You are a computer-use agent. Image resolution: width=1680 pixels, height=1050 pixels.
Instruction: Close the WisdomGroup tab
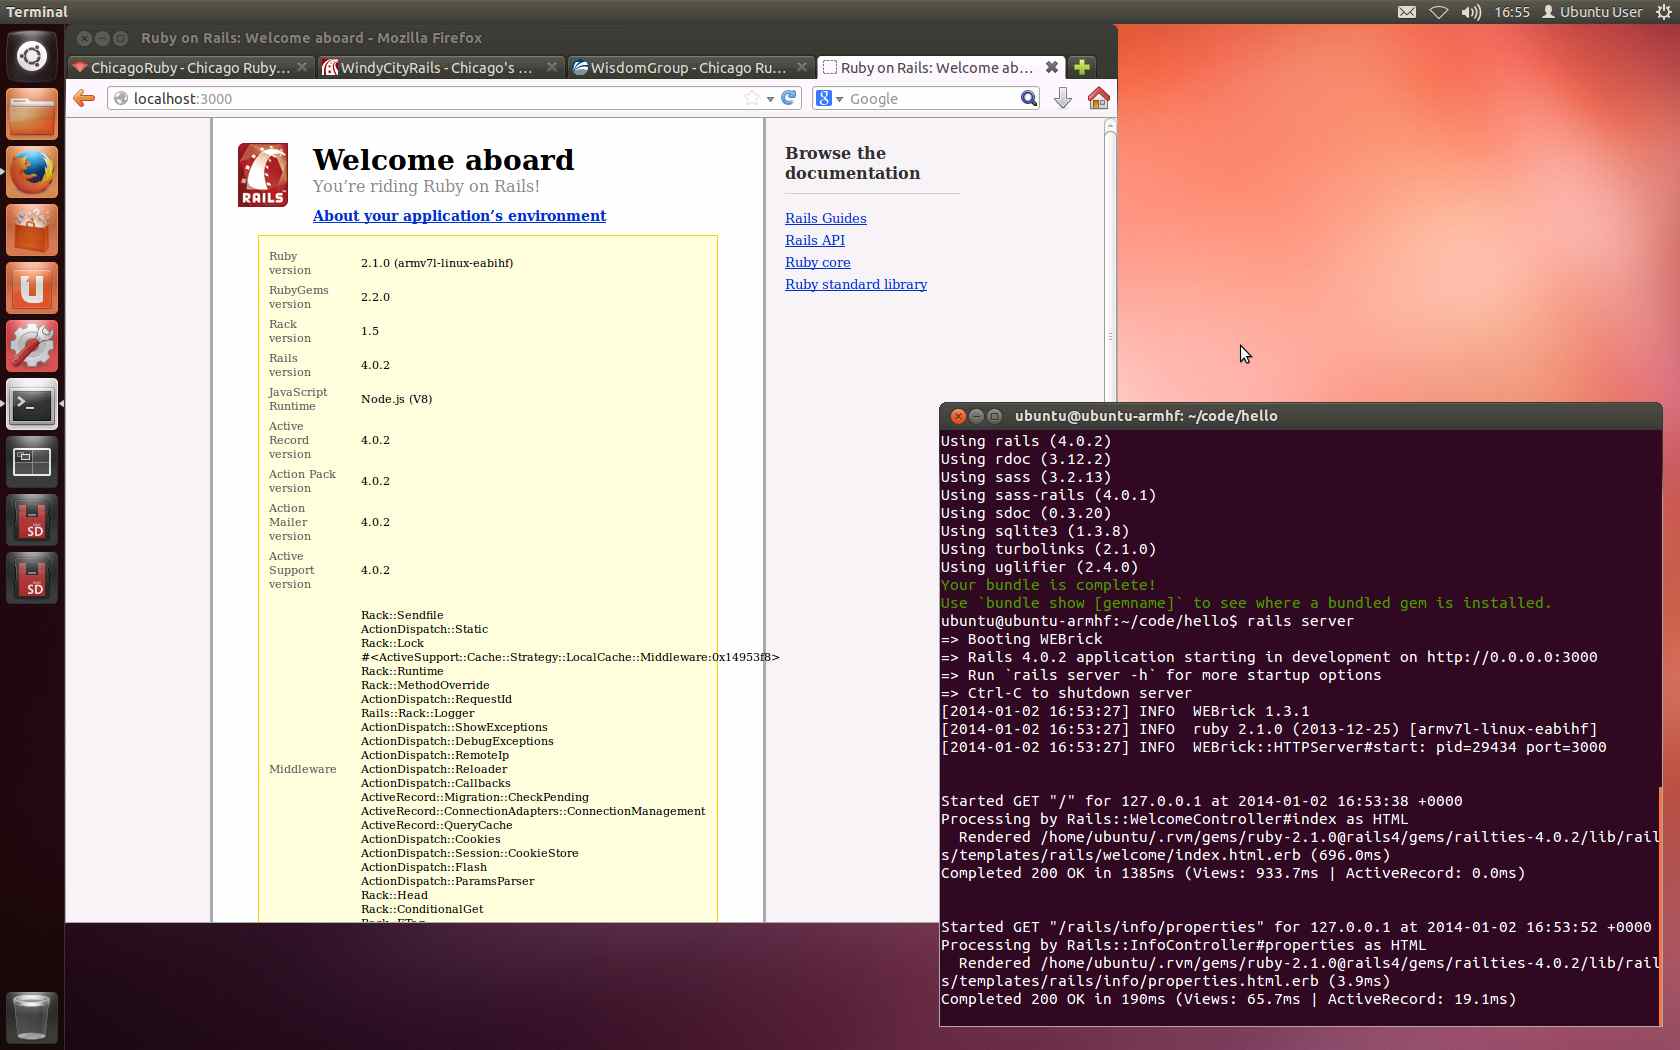(802, 67)
